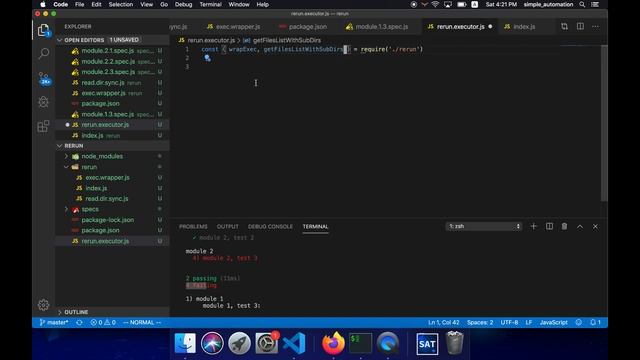Open the editor More Actions menu
This screenshot has height=360, width=640.
[596, 27]
